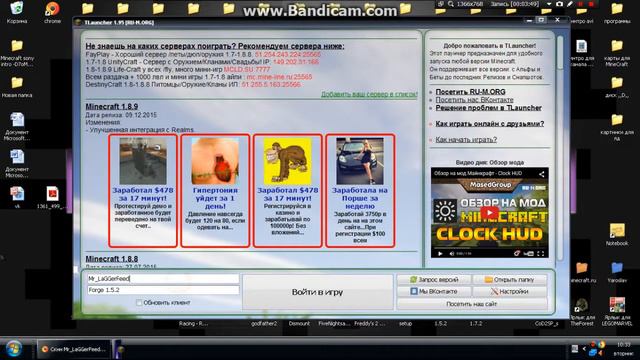Viewport: 640px width, 360px height.
Task: Open the Minecraft sony intro folder
Action: 17,53
